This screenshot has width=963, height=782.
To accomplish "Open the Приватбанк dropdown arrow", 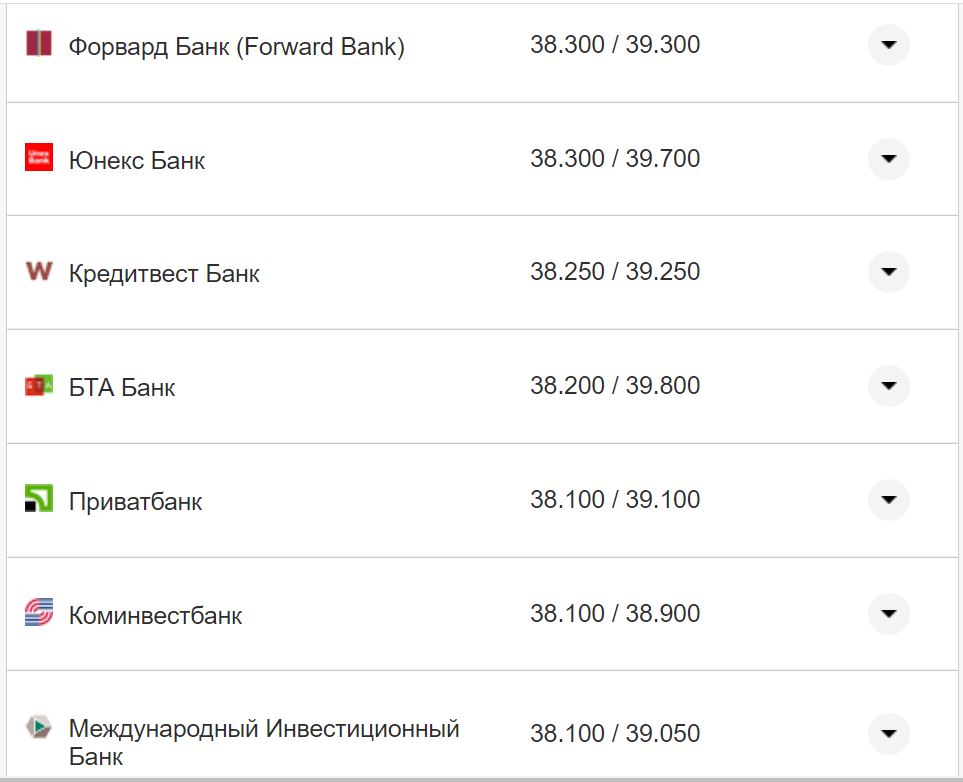I will click(888, 499).
